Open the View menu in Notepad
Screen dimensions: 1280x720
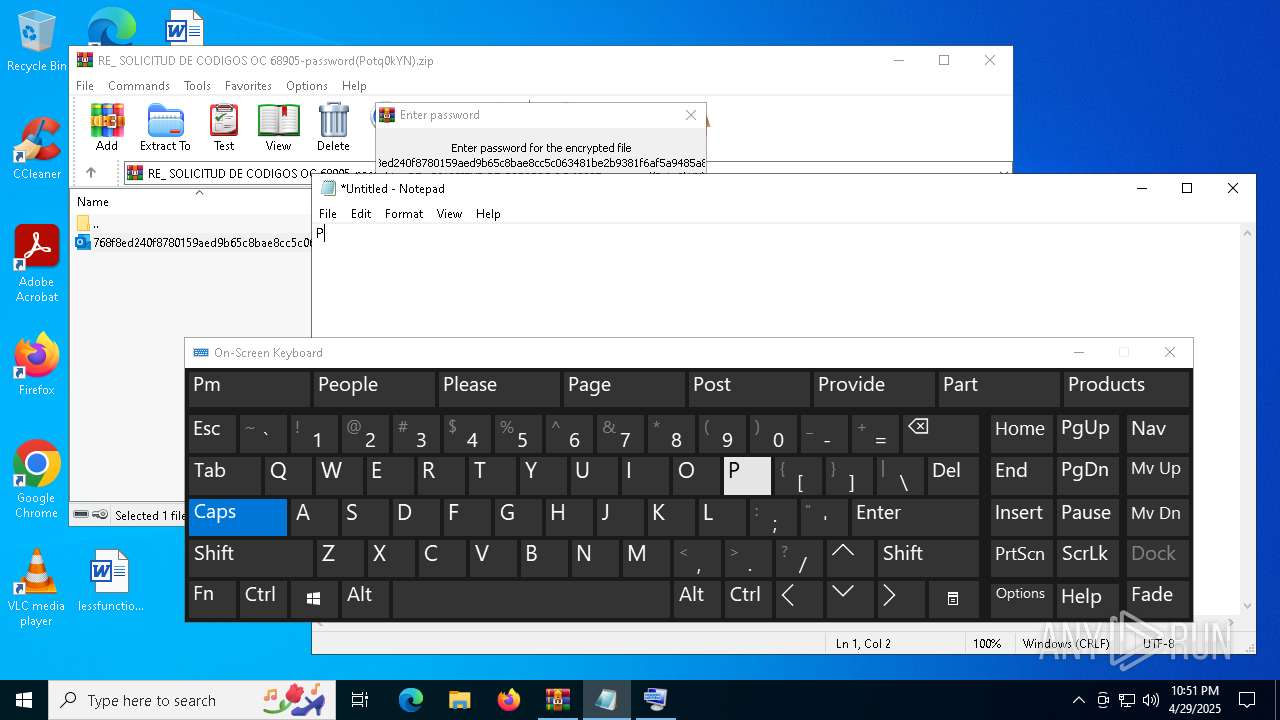coord(449,214)
